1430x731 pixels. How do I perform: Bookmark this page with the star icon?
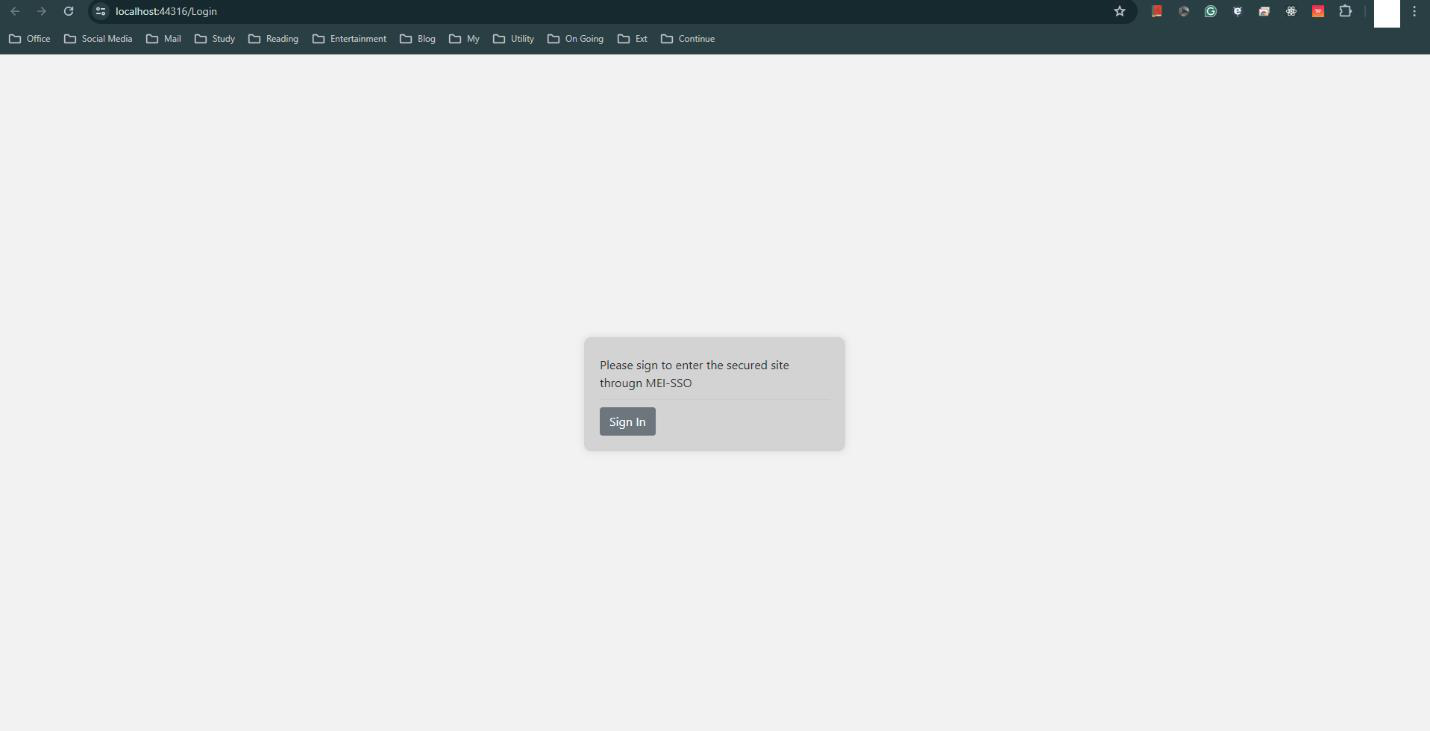click(1120, 11)
